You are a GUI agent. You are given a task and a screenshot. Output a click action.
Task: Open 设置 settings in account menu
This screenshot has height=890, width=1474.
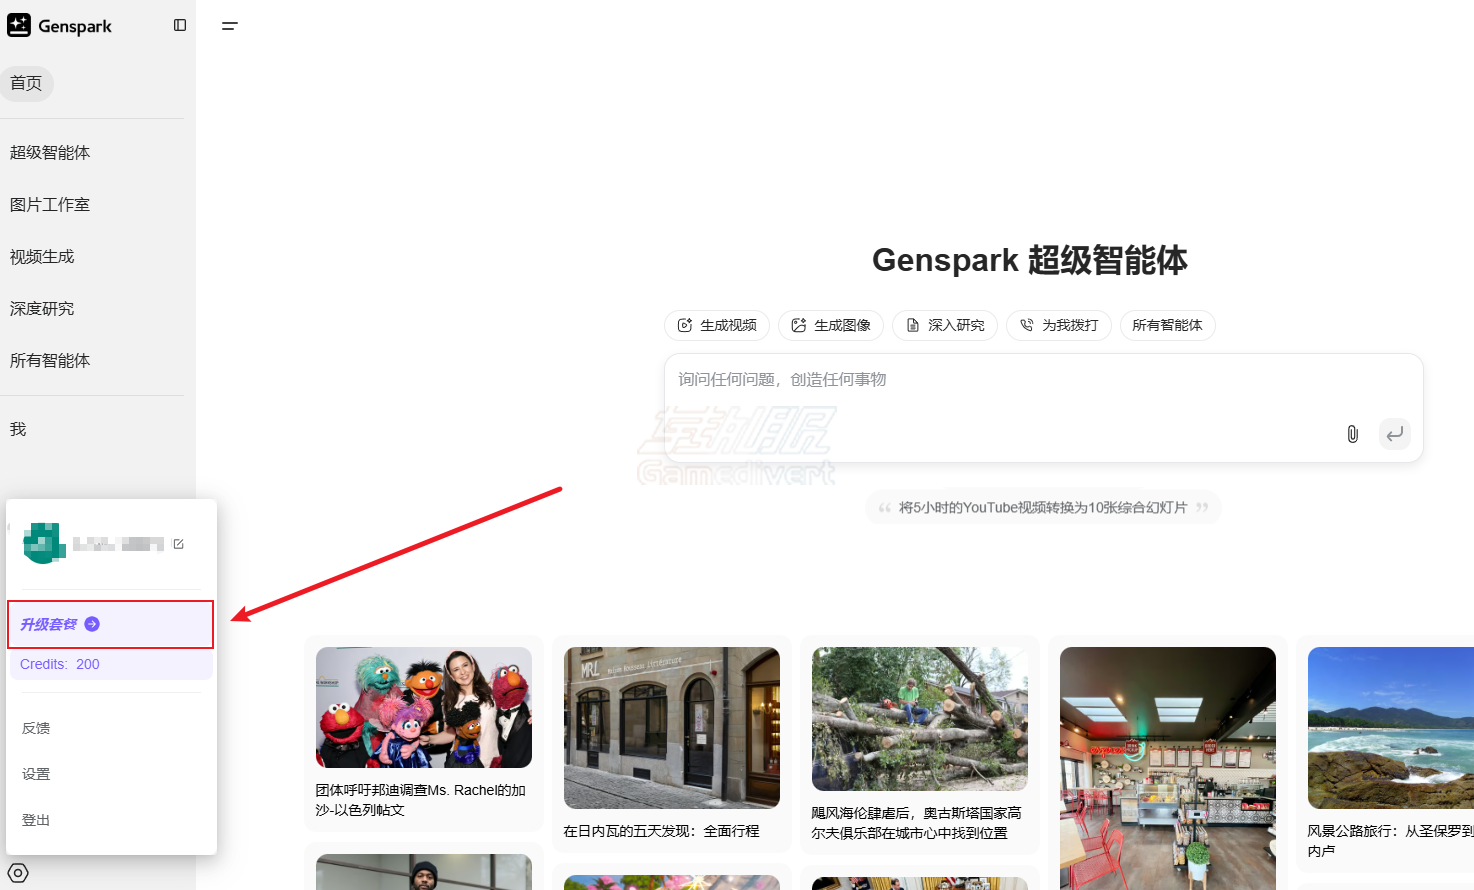tap(36, 774)
